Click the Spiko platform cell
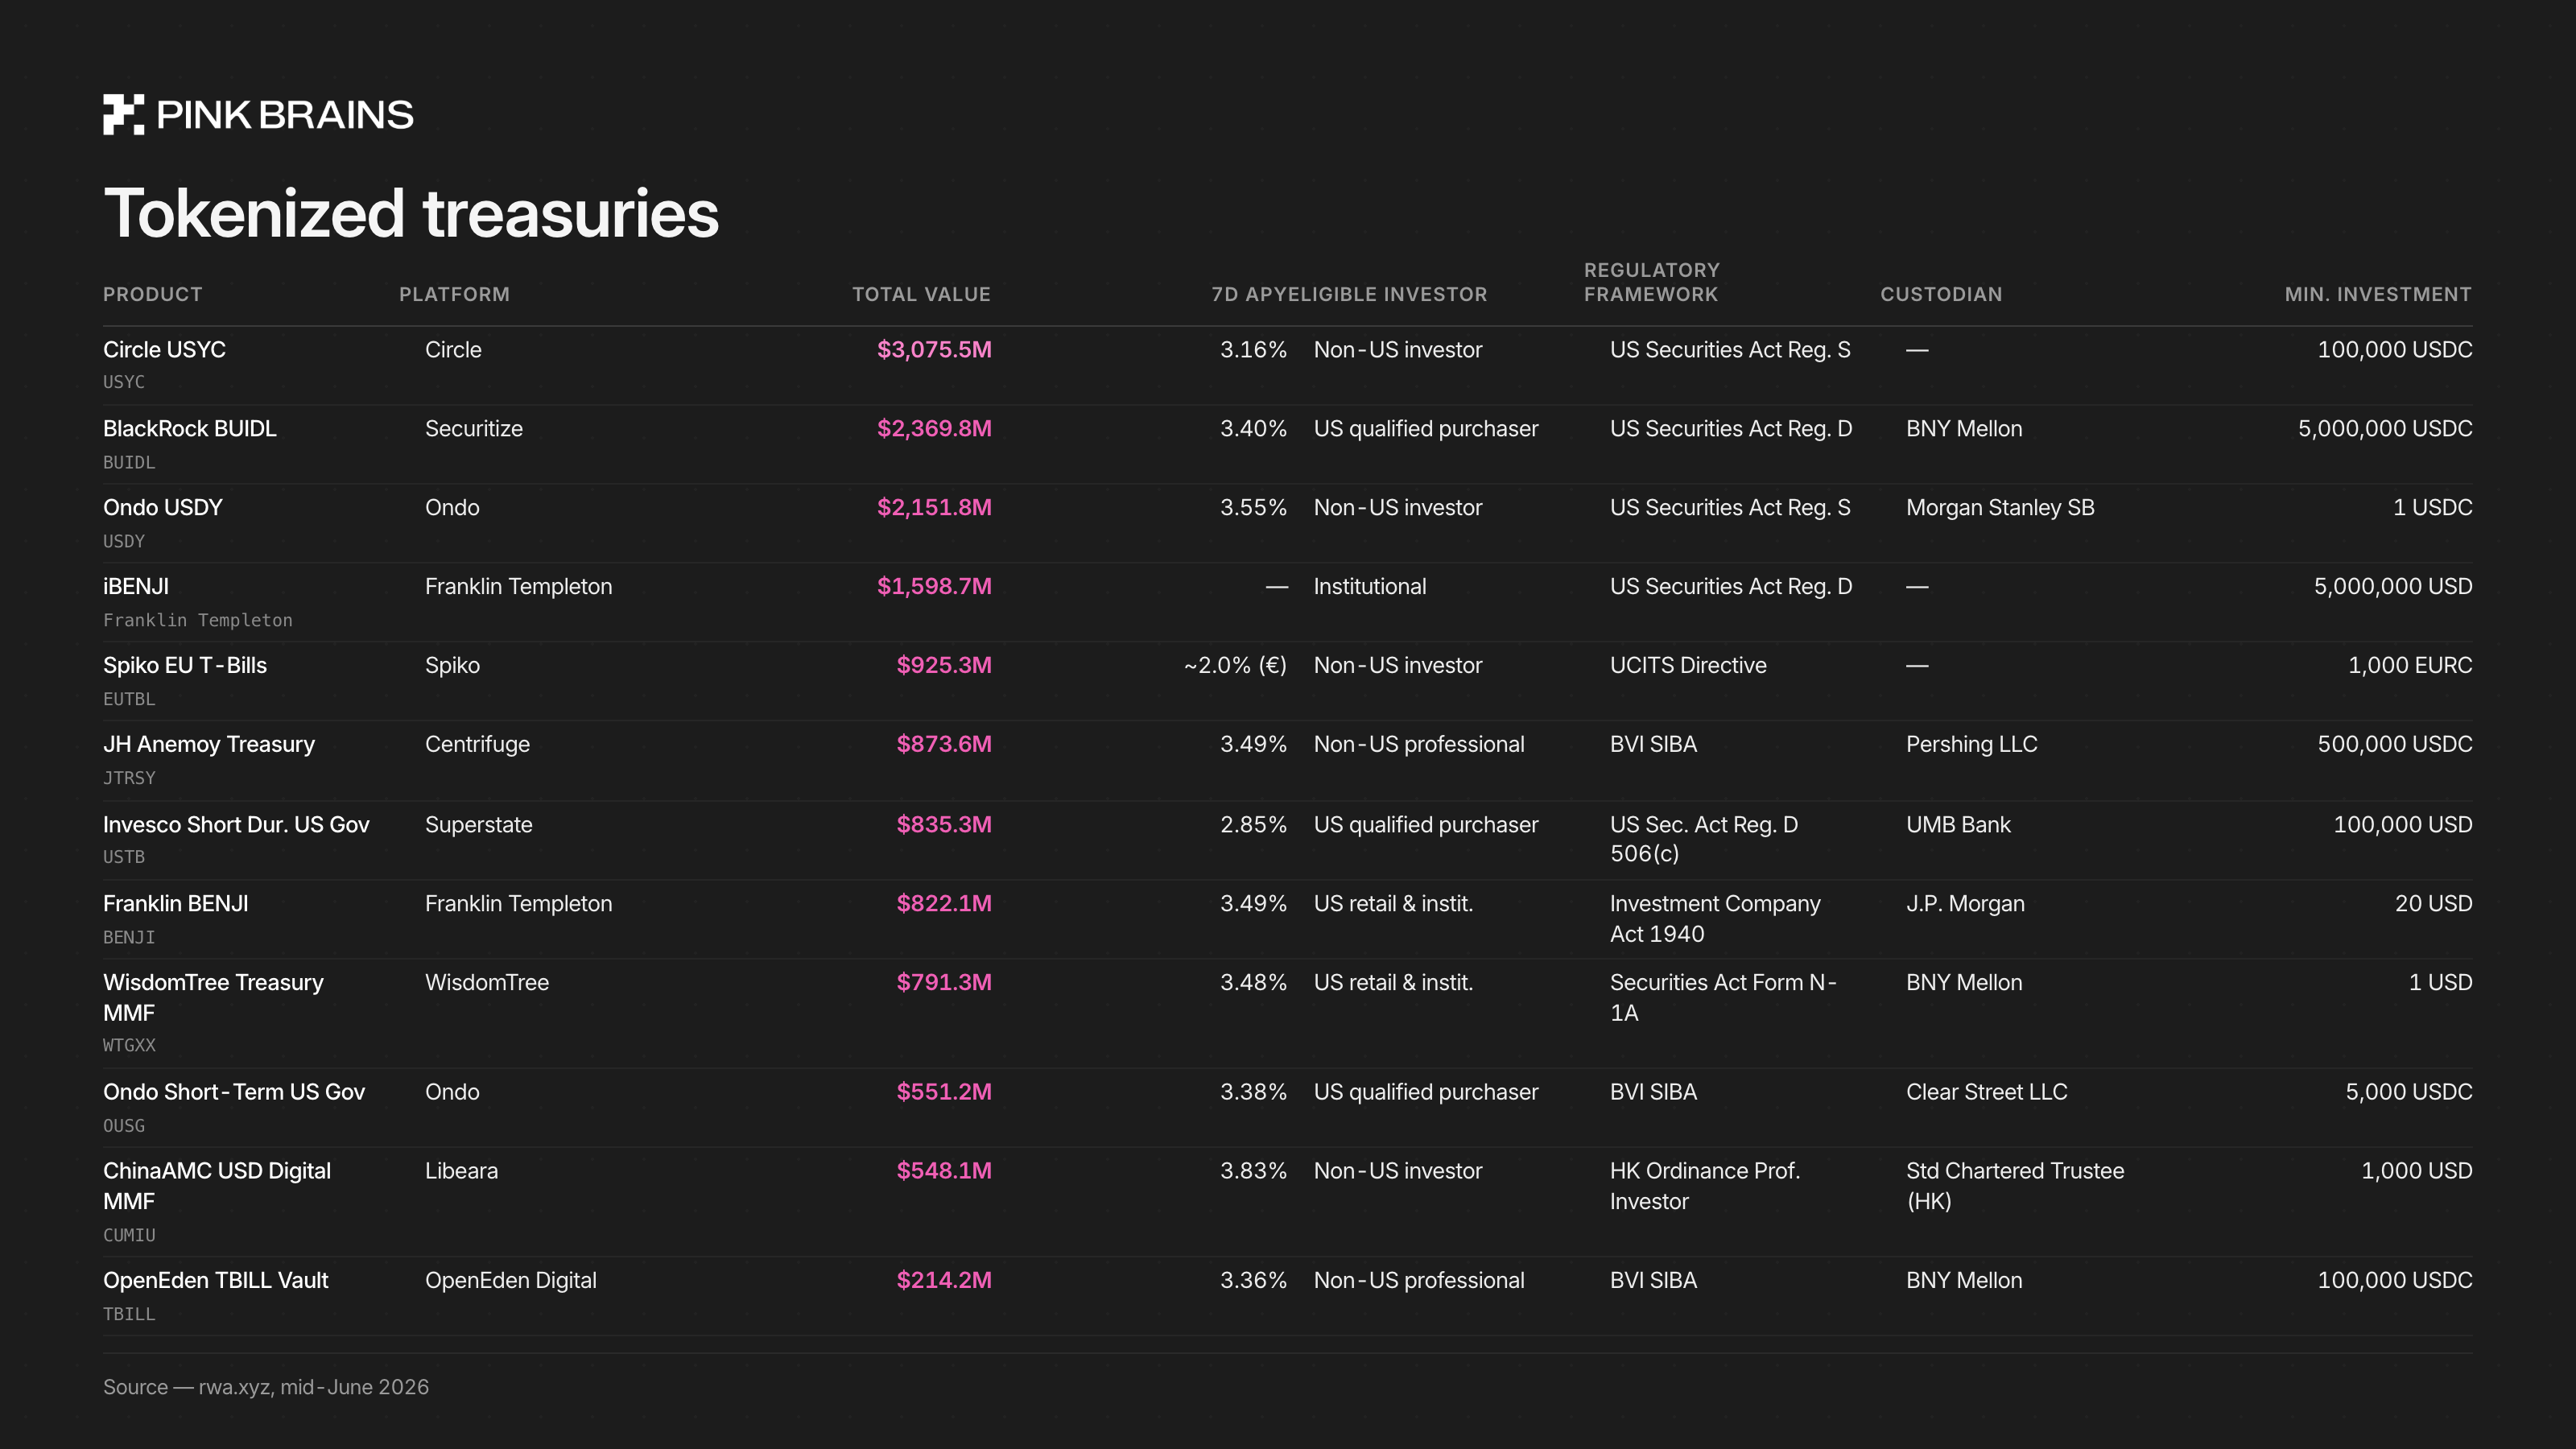Image resolution: width=2576 pixels, height=1449 pixels. (452, 666)
